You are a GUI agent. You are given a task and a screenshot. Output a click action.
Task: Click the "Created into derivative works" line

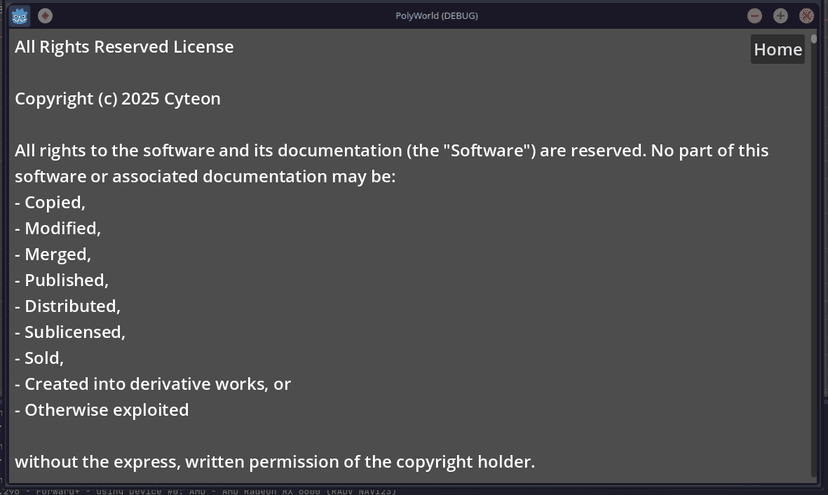[x=152, y=384]
